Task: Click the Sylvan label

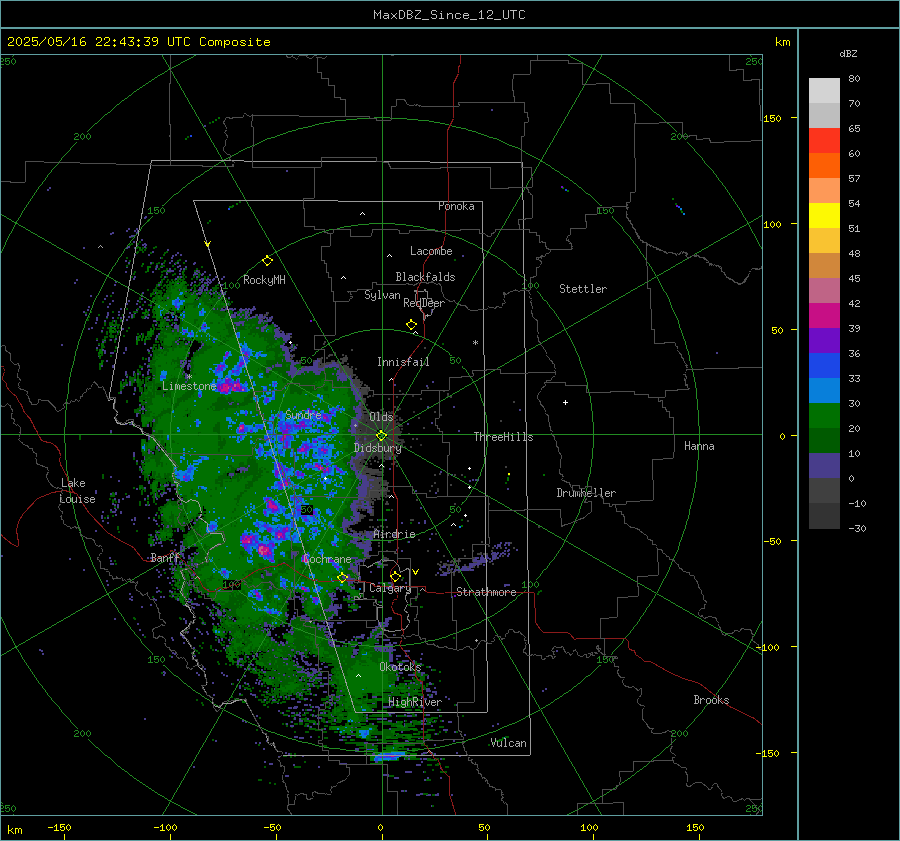Action: [x=382, y=295]
